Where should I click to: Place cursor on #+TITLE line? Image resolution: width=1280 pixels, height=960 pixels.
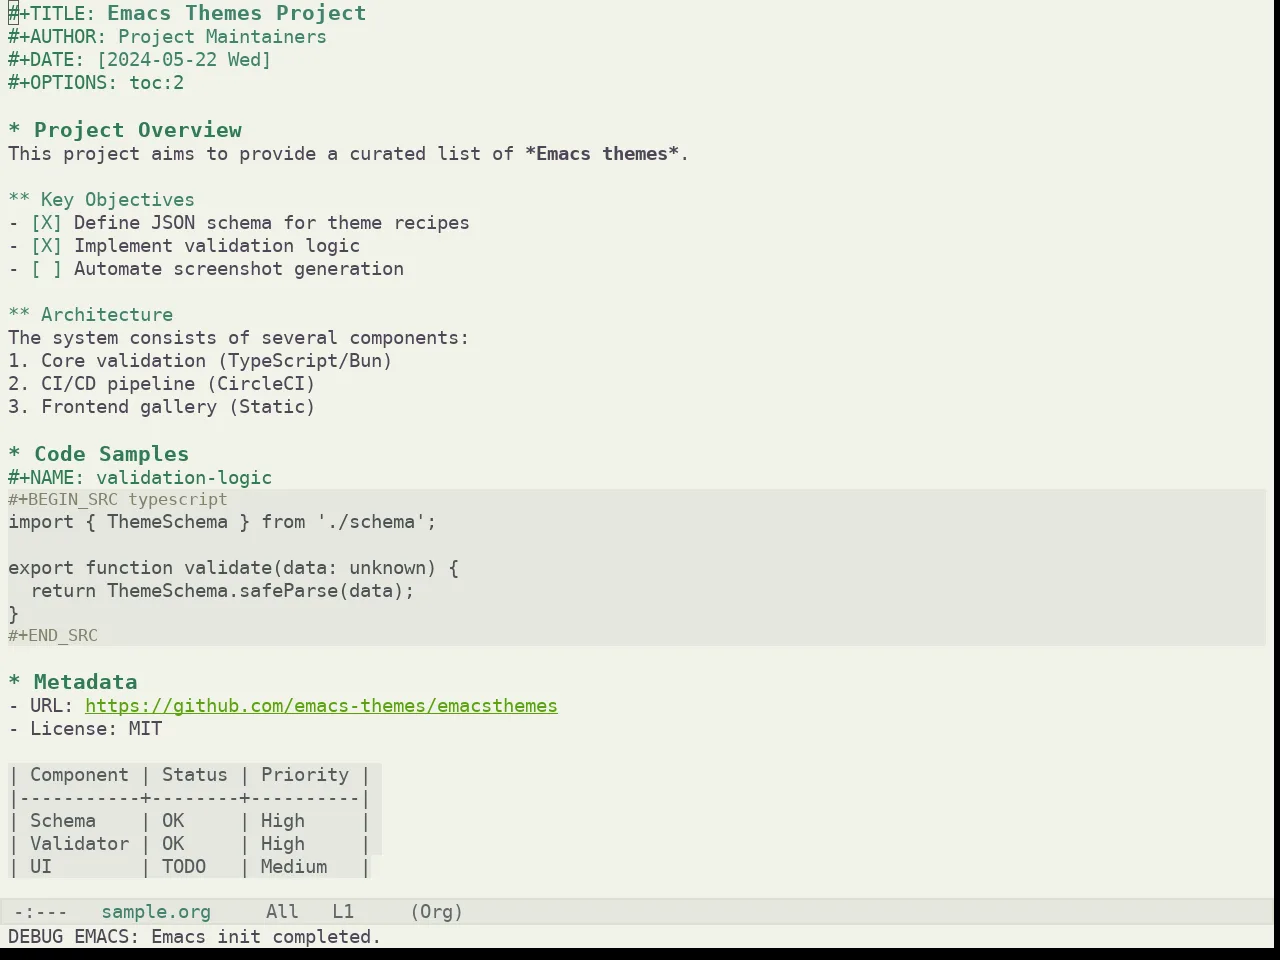(187, 13)
